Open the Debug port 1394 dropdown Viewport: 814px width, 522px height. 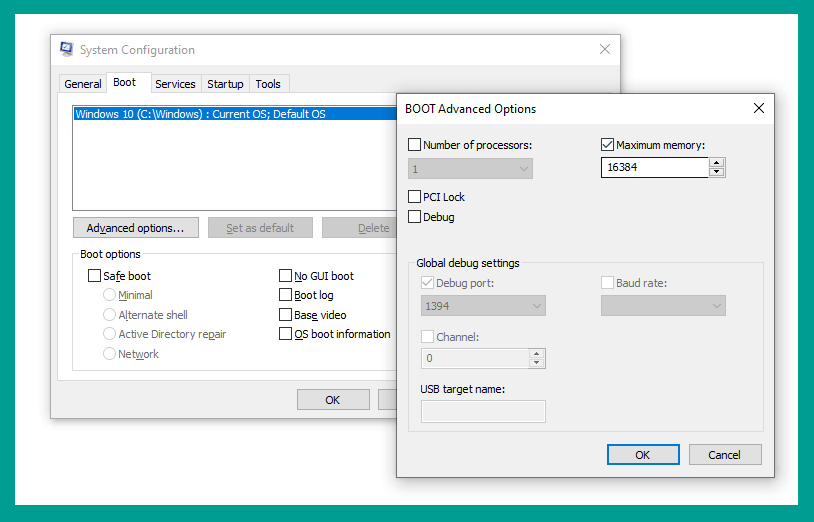[x=483, y=306]
